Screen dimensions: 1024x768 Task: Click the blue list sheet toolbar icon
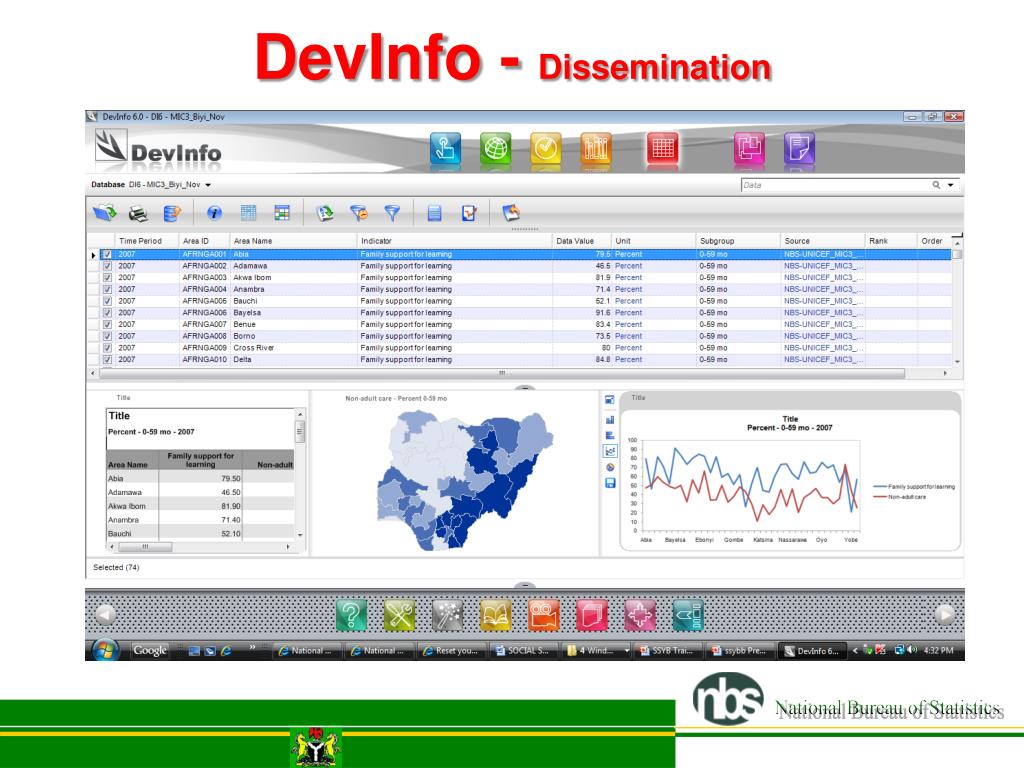(434, 213)
